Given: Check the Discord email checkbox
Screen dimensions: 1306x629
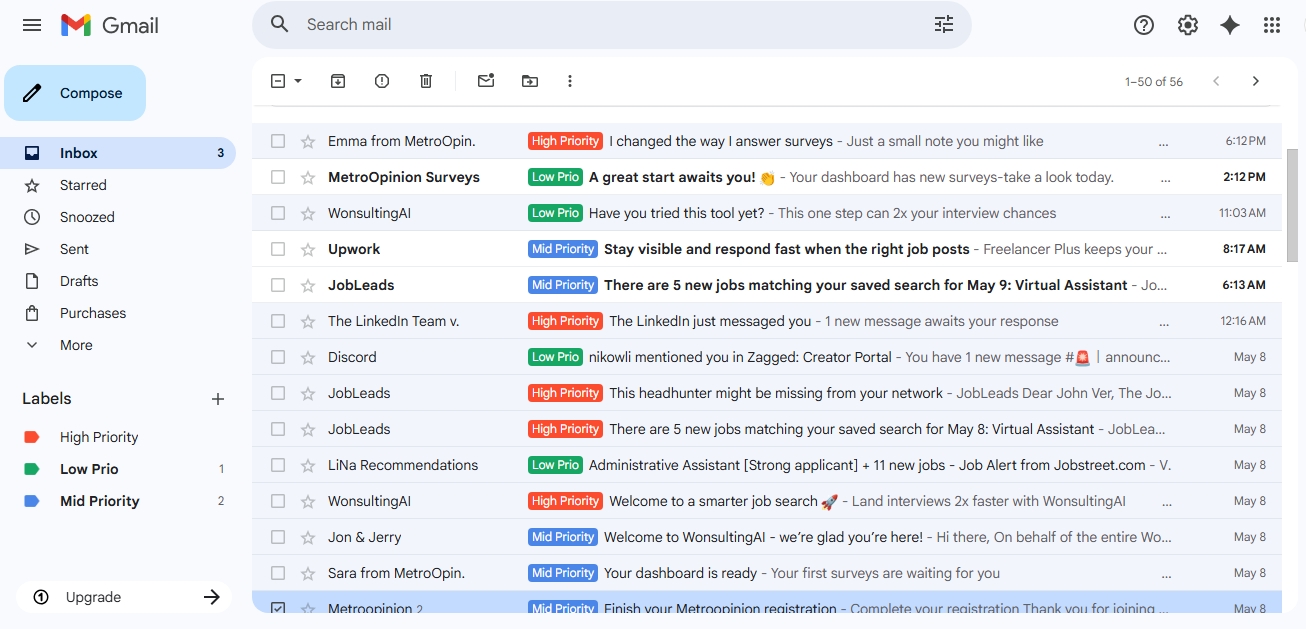Looking at the screenshot, I should tap(278, 357).
